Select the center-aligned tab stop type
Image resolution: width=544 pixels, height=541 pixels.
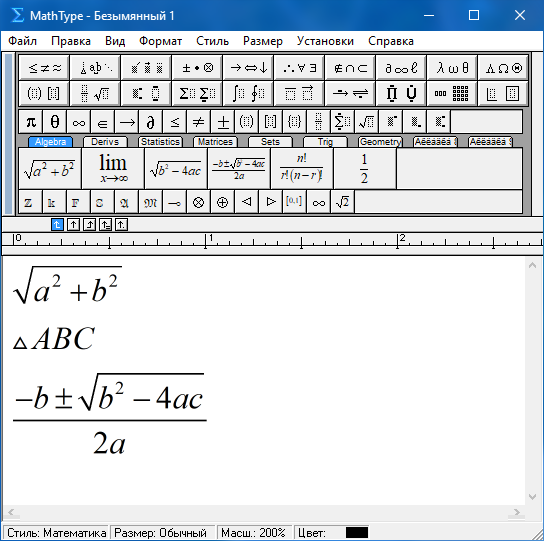click(73, 225)
